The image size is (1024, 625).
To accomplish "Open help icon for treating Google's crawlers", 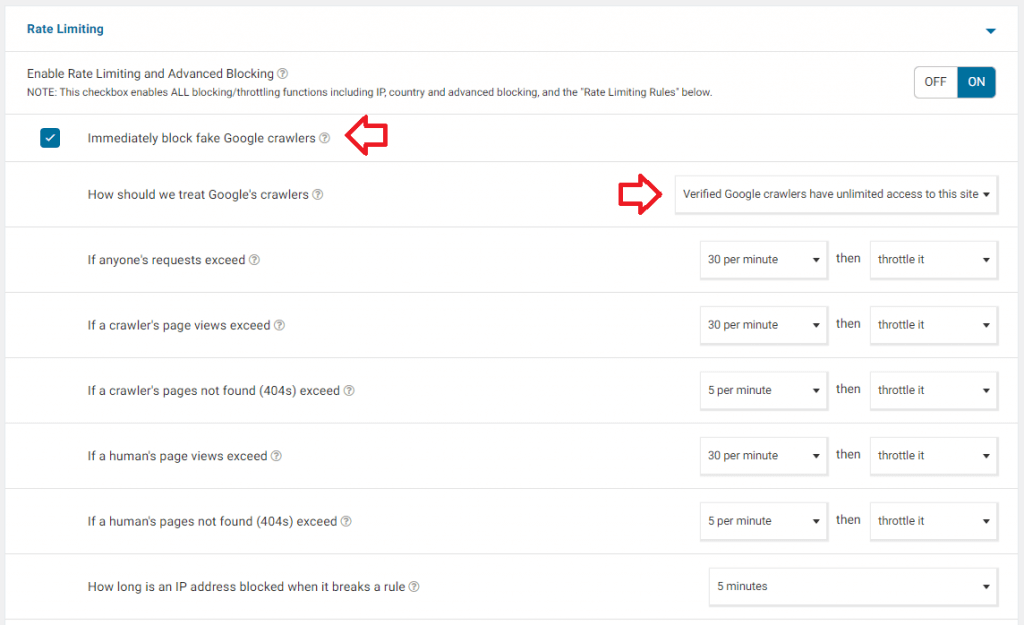I will 317,195.
